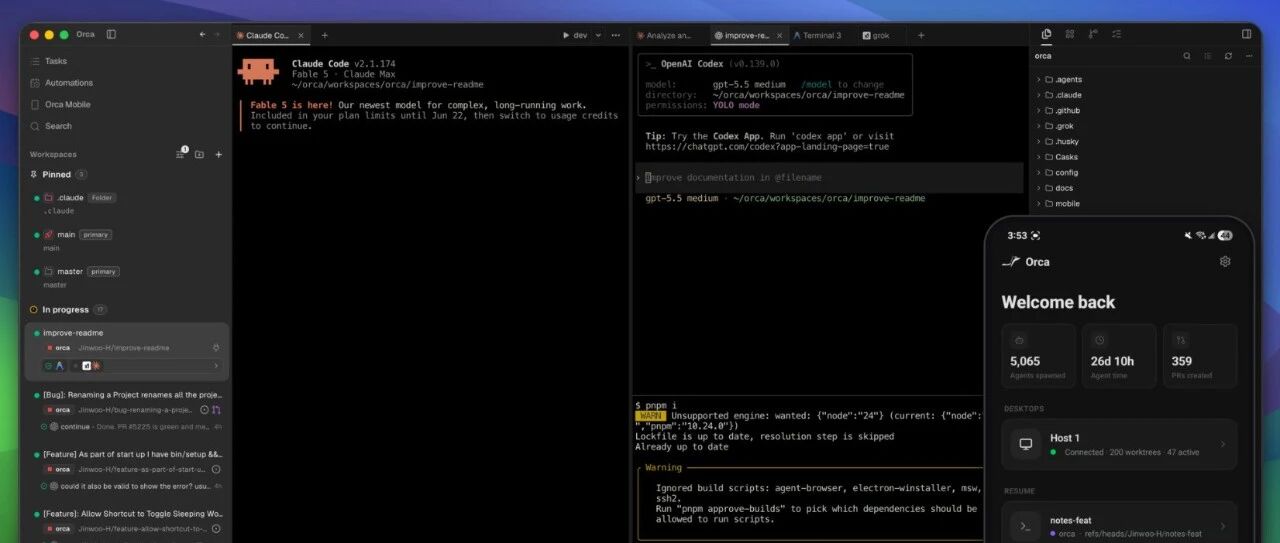This screenshot has height=543, width=1280.
Task: Go back with the left arrow
Action: [204, 34]
